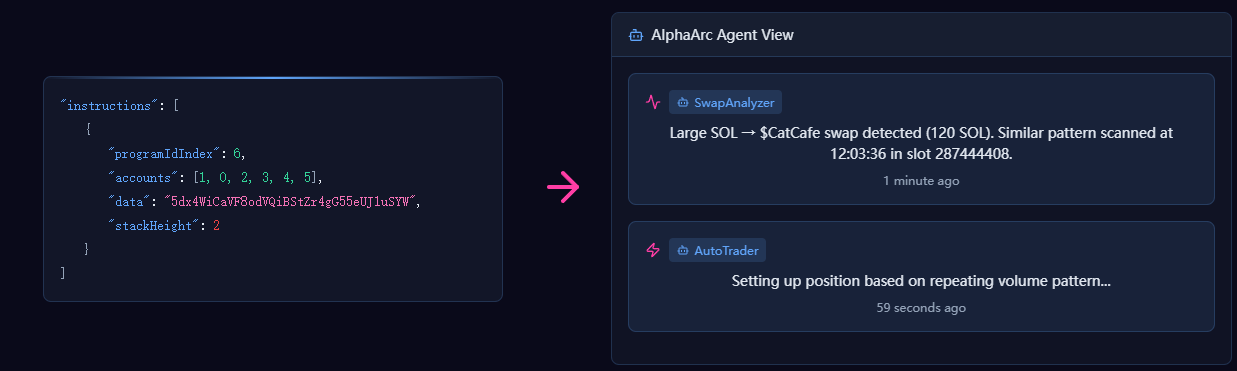1237x371 pixels.
Task: Click the "stackHeight" key in code block
Action: pyautogui.click(x=152, y=226)
